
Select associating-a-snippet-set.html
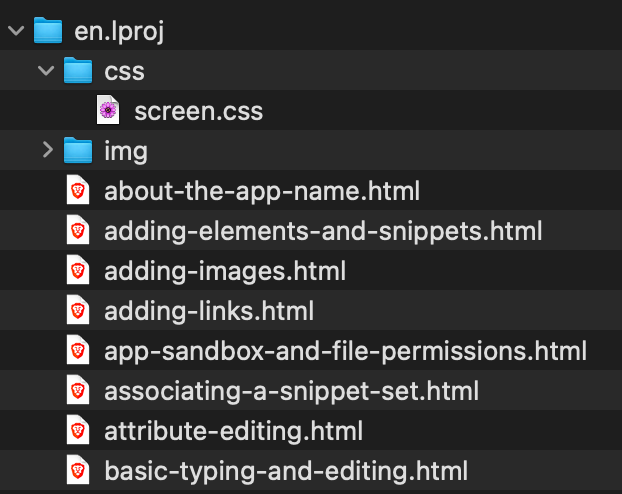pos(291,391)
